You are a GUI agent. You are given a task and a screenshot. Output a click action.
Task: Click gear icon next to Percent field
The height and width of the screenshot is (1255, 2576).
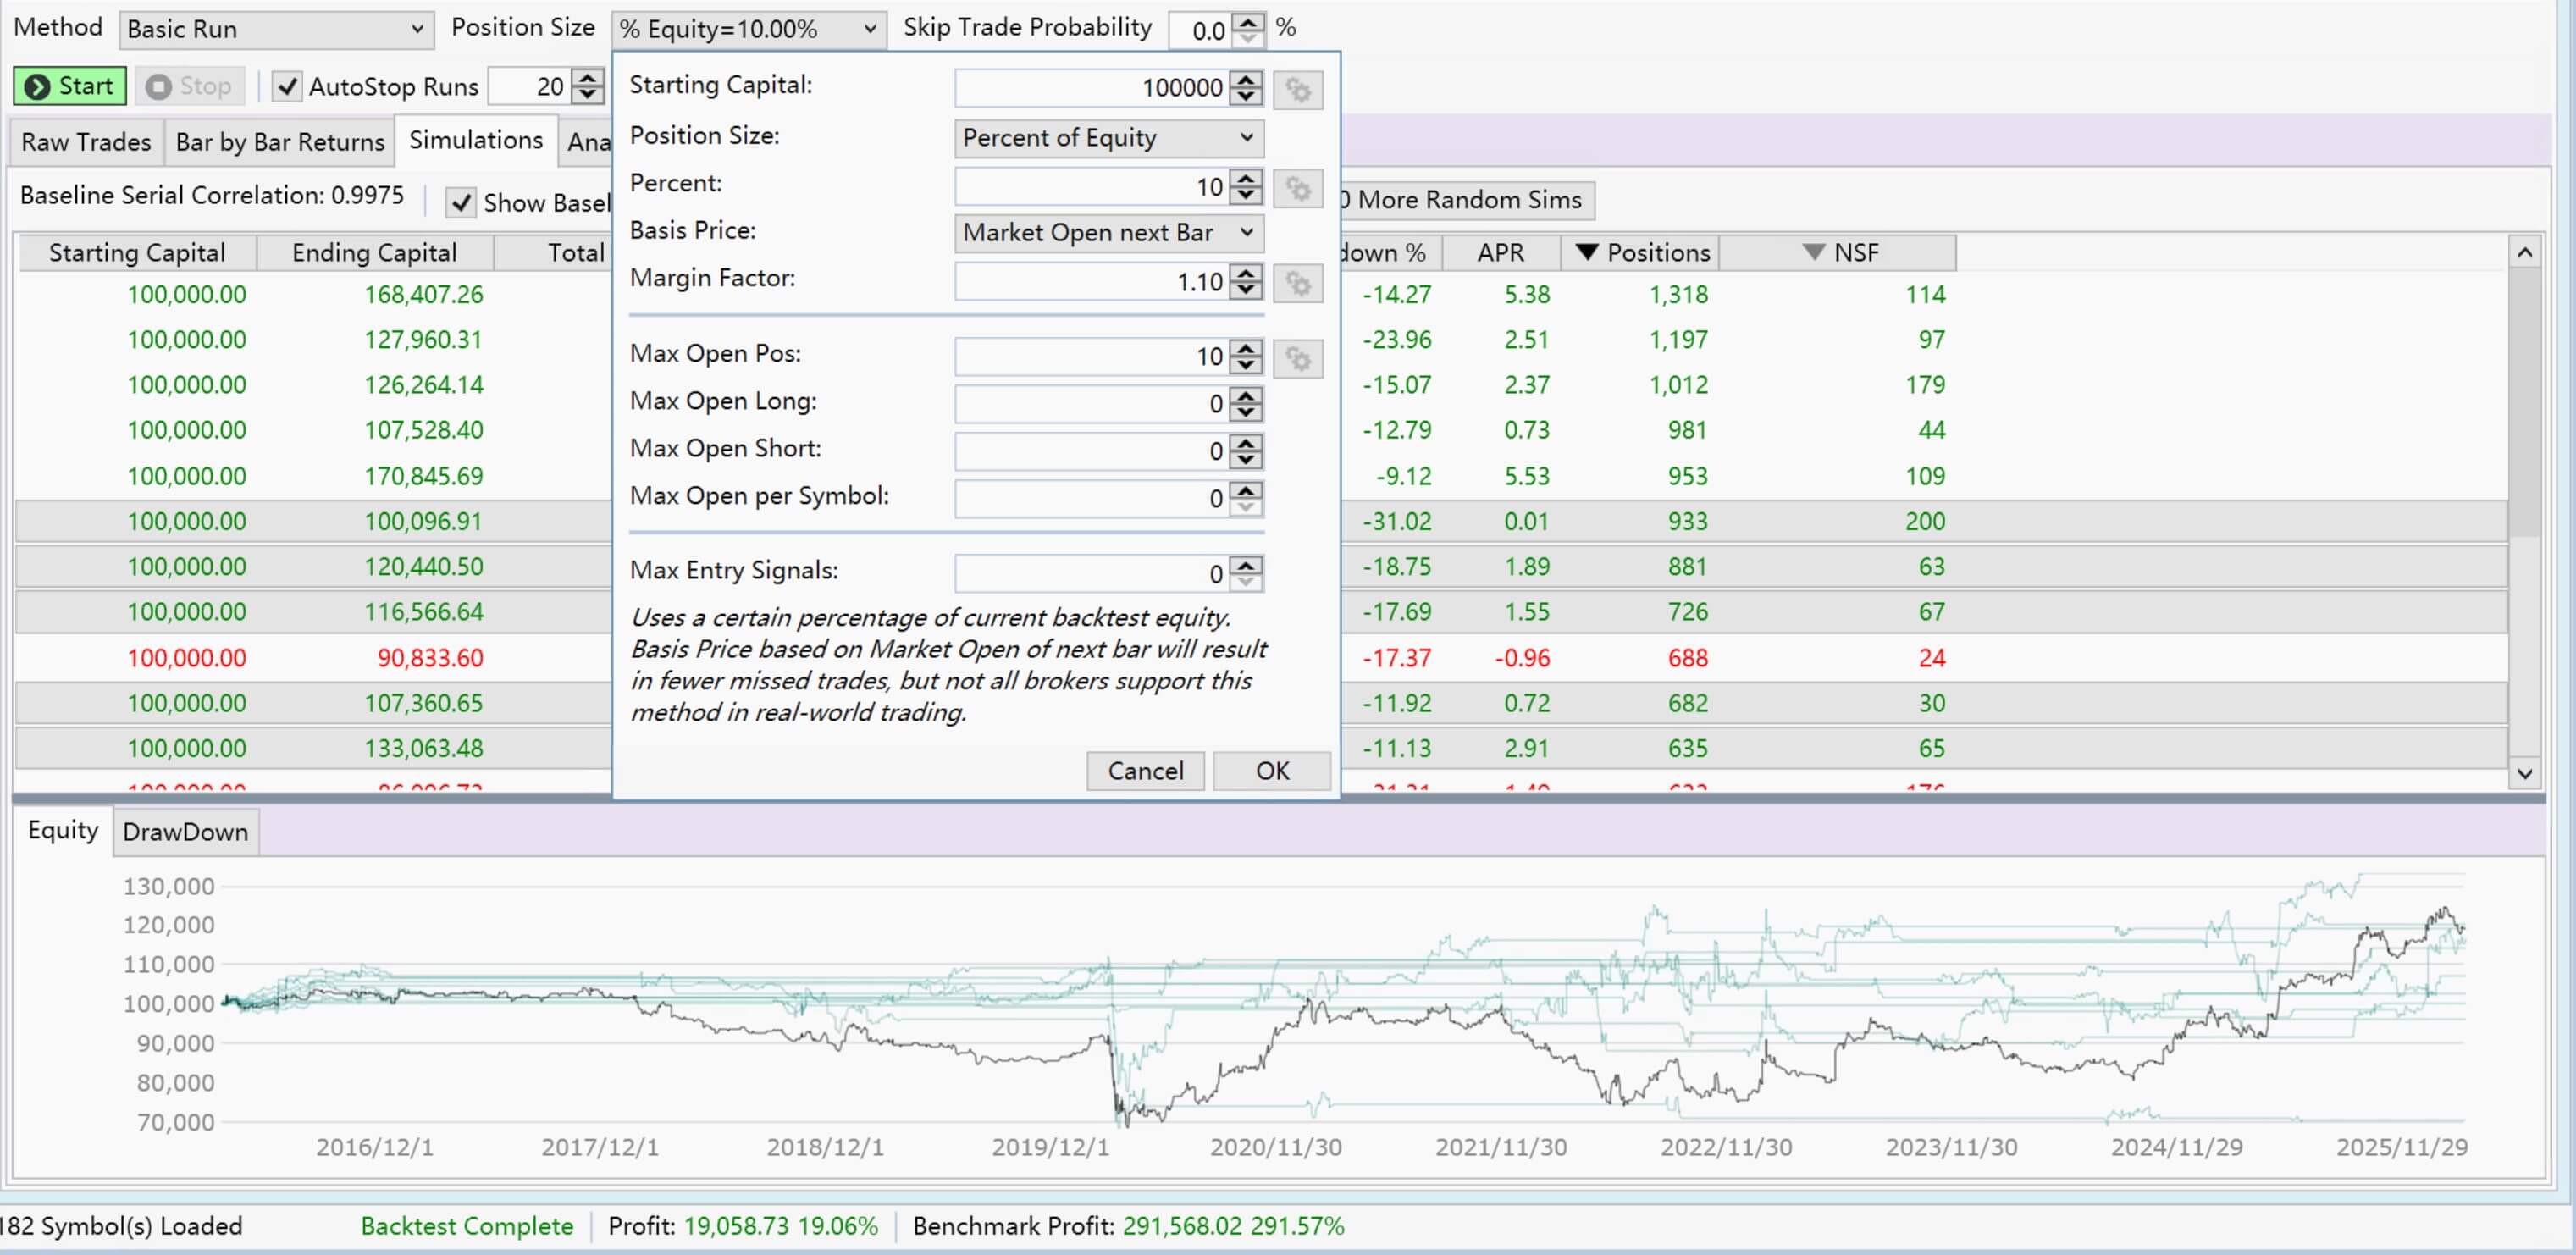(x=1298, y=189)
